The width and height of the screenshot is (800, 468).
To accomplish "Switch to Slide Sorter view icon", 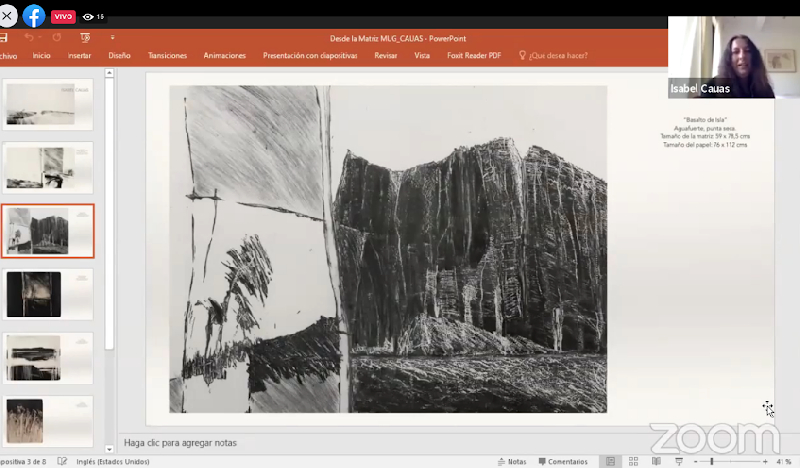I will coord(633,461).
